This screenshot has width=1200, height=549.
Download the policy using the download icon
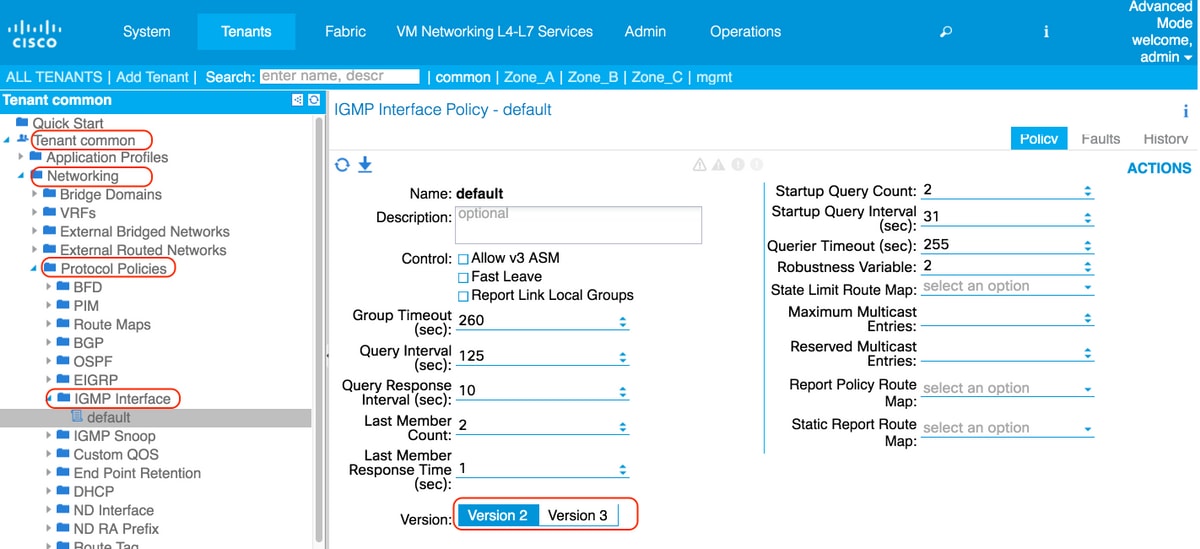pos(365,165)
